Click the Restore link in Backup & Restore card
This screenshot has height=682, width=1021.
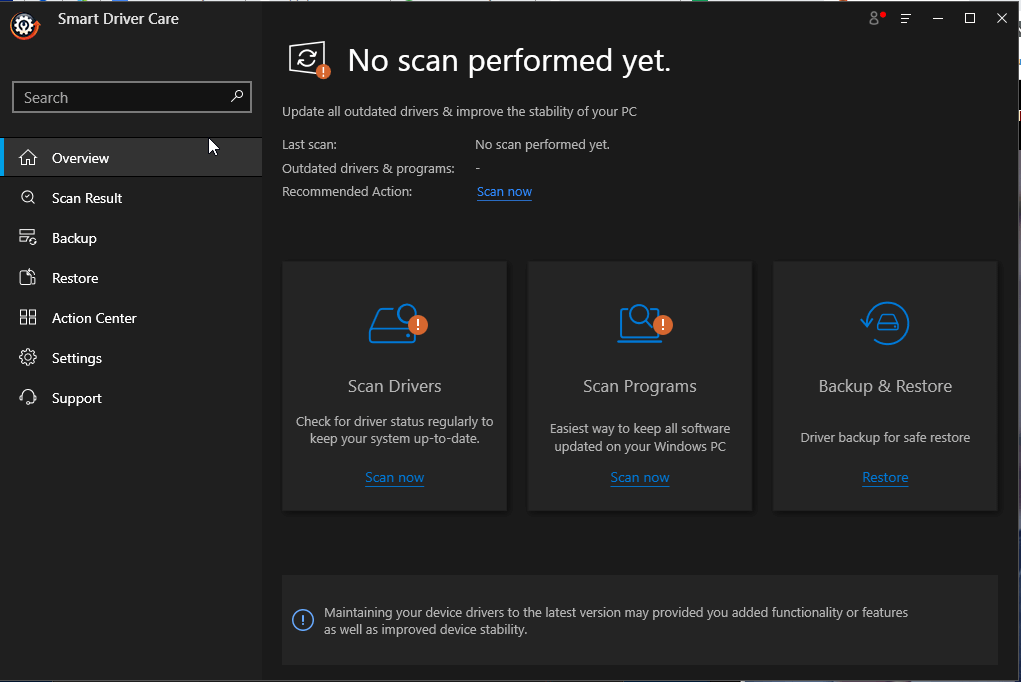pyautogui.click(x=884, y=477)
